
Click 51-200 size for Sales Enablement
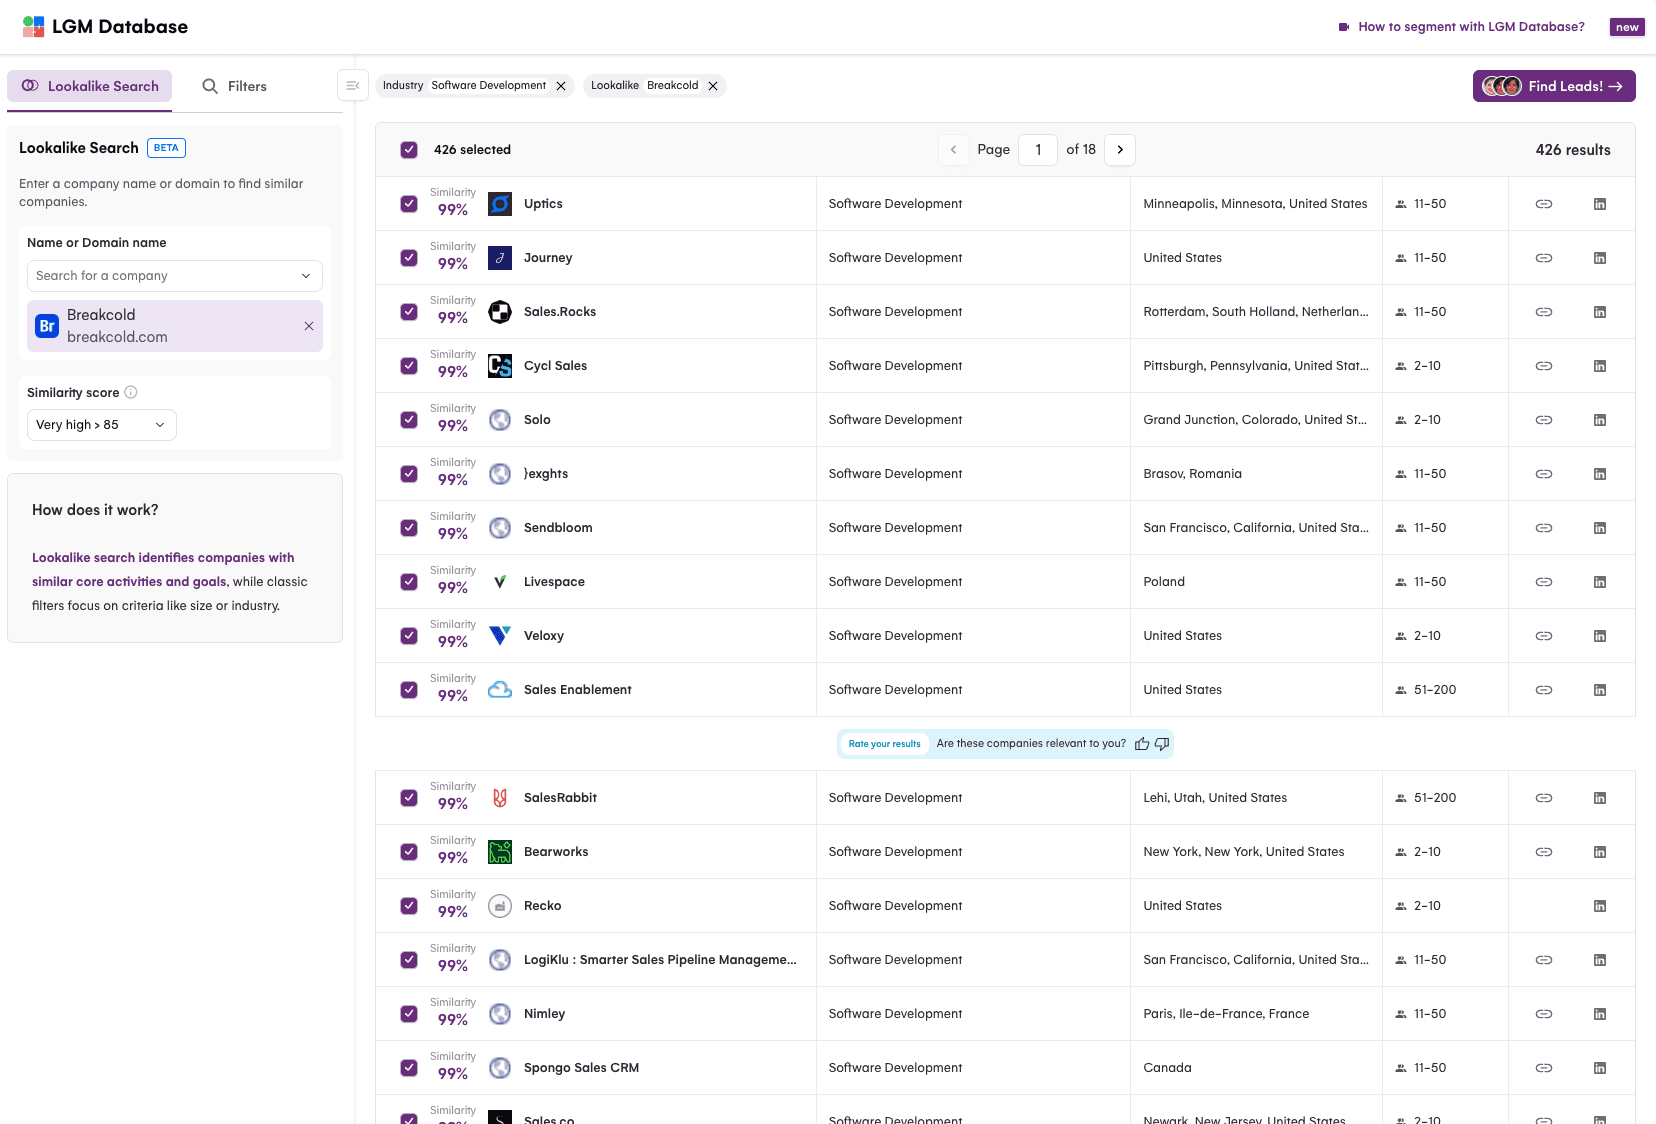tap(1435, 690)
